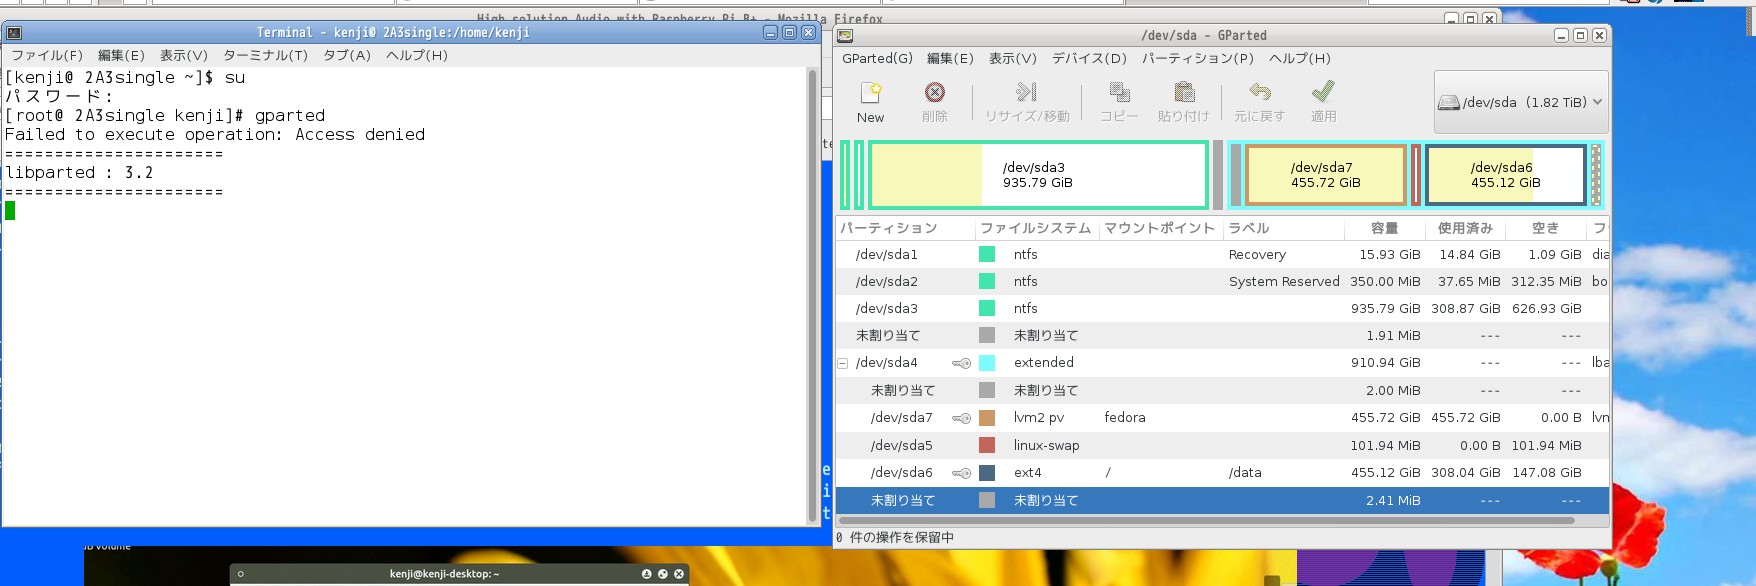Open the GParted(G) menu
Viewport: 1756px width, 586px height.
tap(877, 59)
